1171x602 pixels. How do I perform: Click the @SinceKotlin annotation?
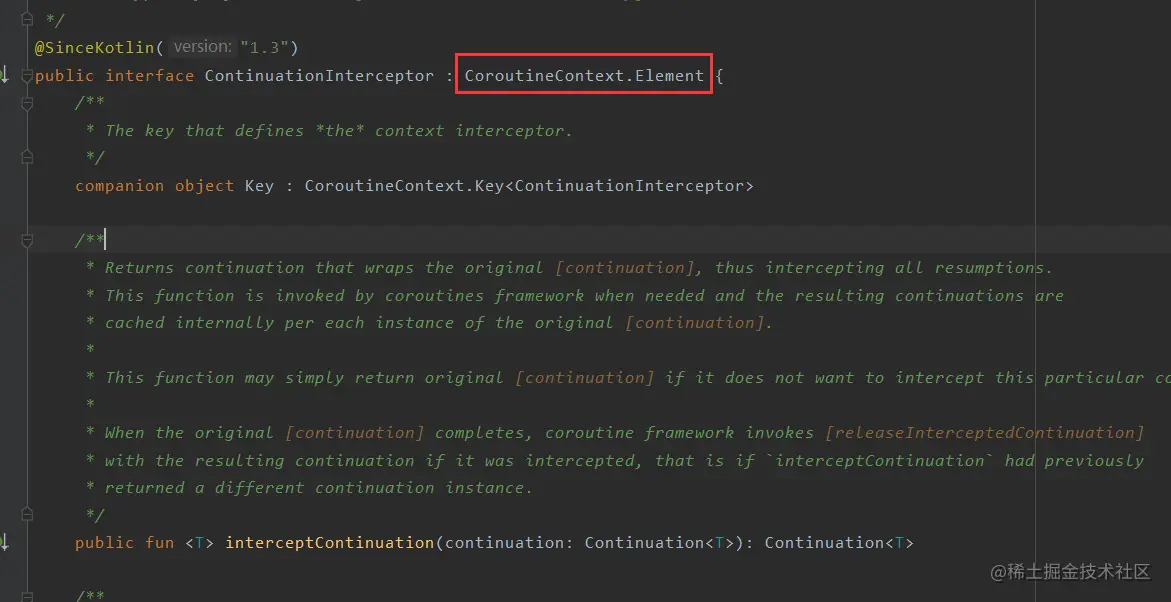coord(94,48)
